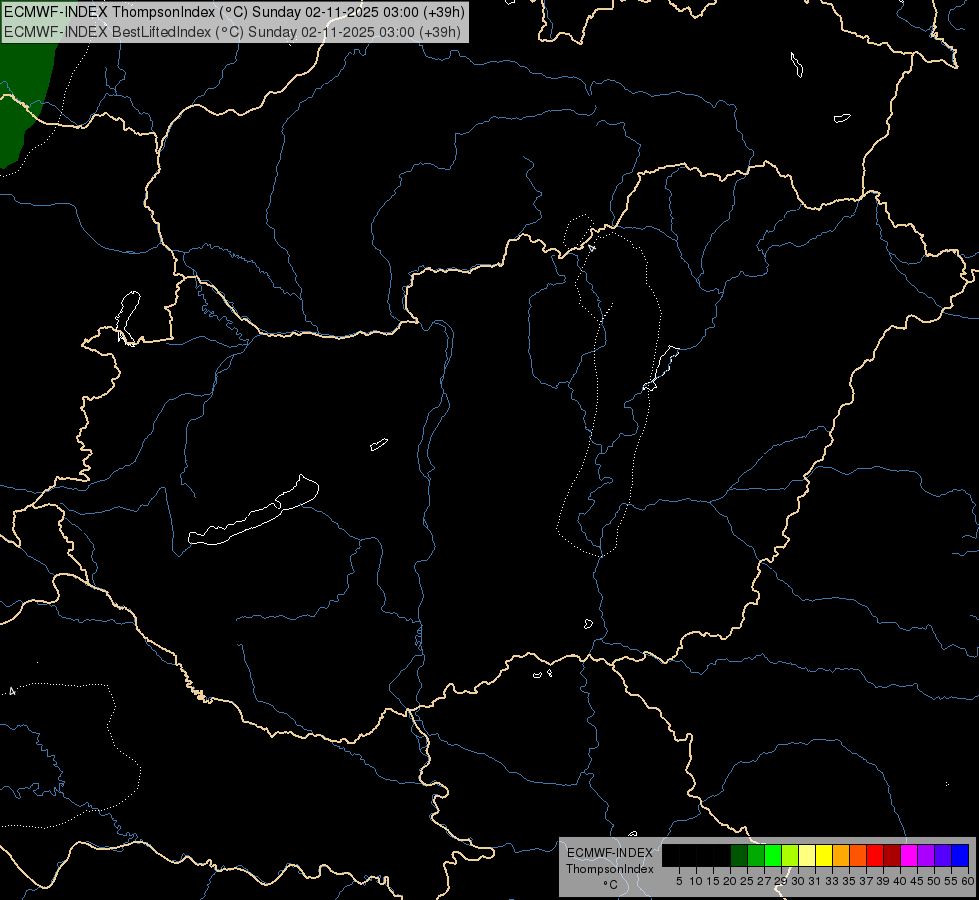Screen dimensions: 979x900
Task: Click the blue 55-60 legend swatch
Action: tap(960, 855)
